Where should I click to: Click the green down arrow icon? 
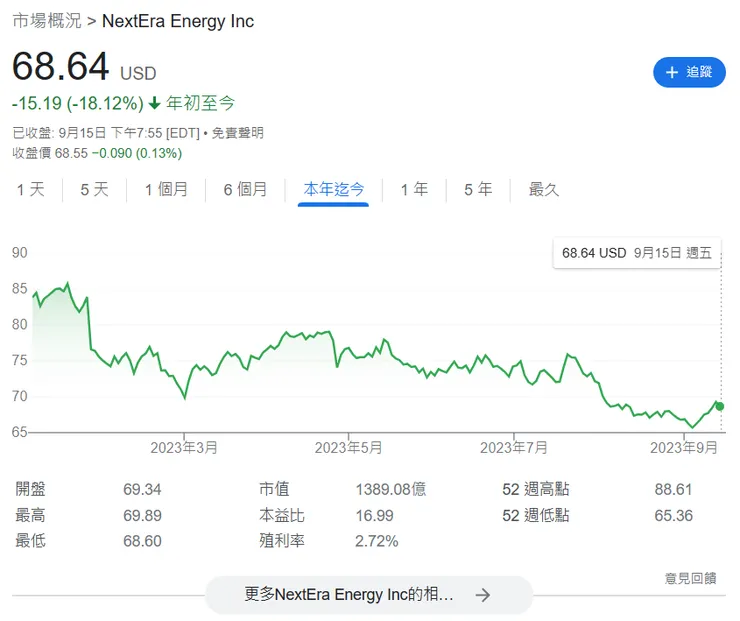tap(154, 103)
